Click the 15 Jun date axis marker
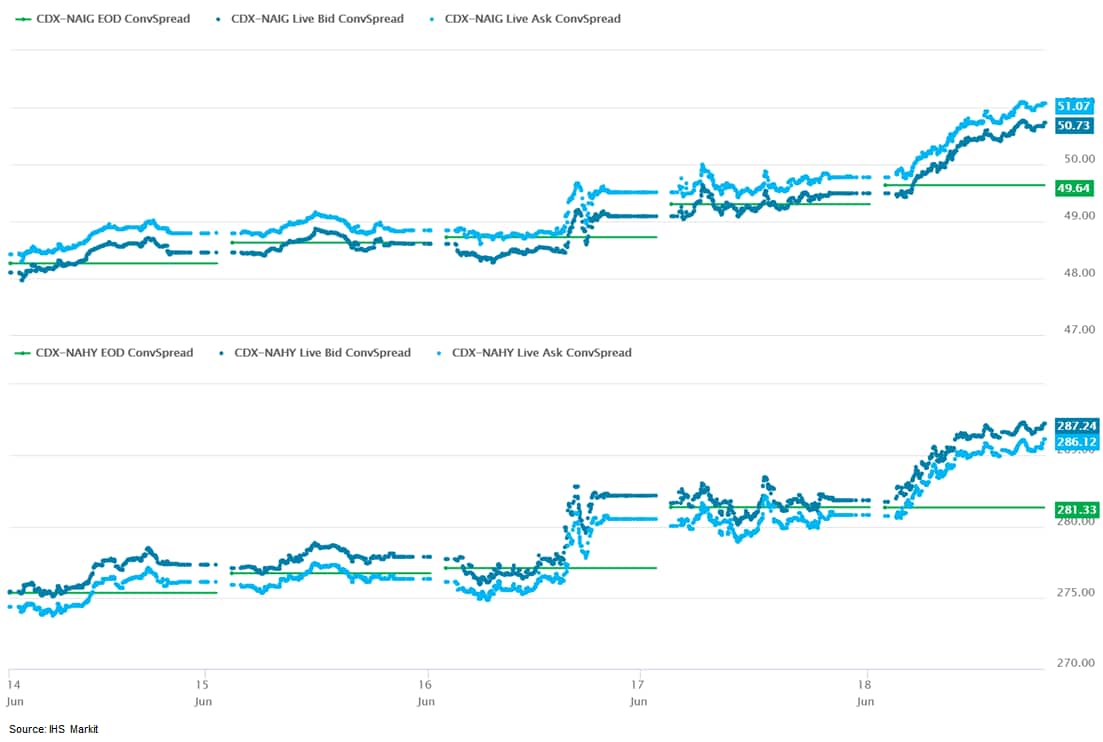The height and width of the screenshot is (742, 1103). 203,691
